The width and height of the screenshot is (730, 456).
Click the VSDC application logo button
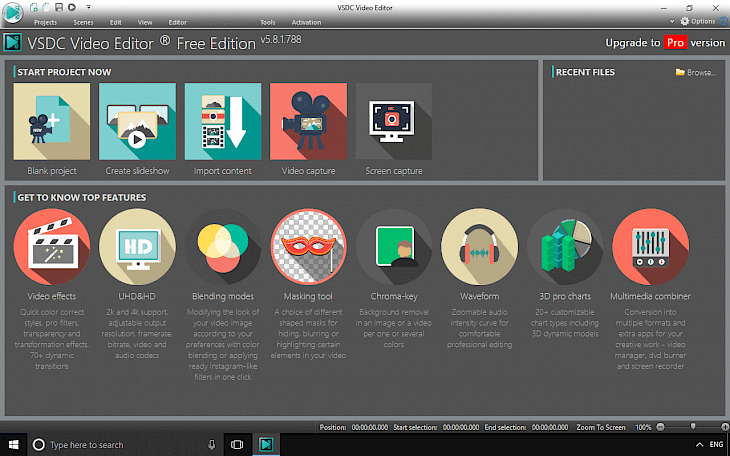[x=12, y=13]
